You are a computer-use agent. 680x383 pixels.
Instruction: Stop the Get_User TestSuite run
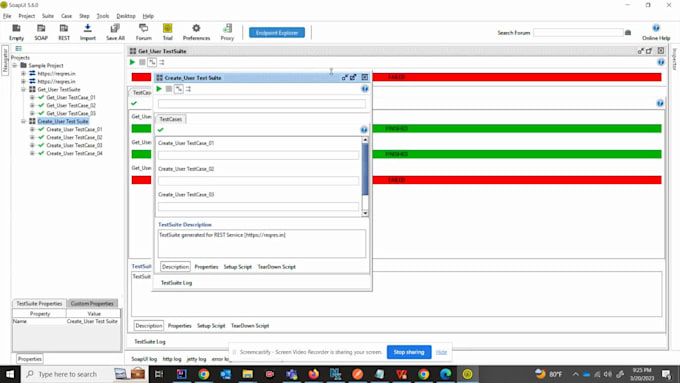[142, 62]
